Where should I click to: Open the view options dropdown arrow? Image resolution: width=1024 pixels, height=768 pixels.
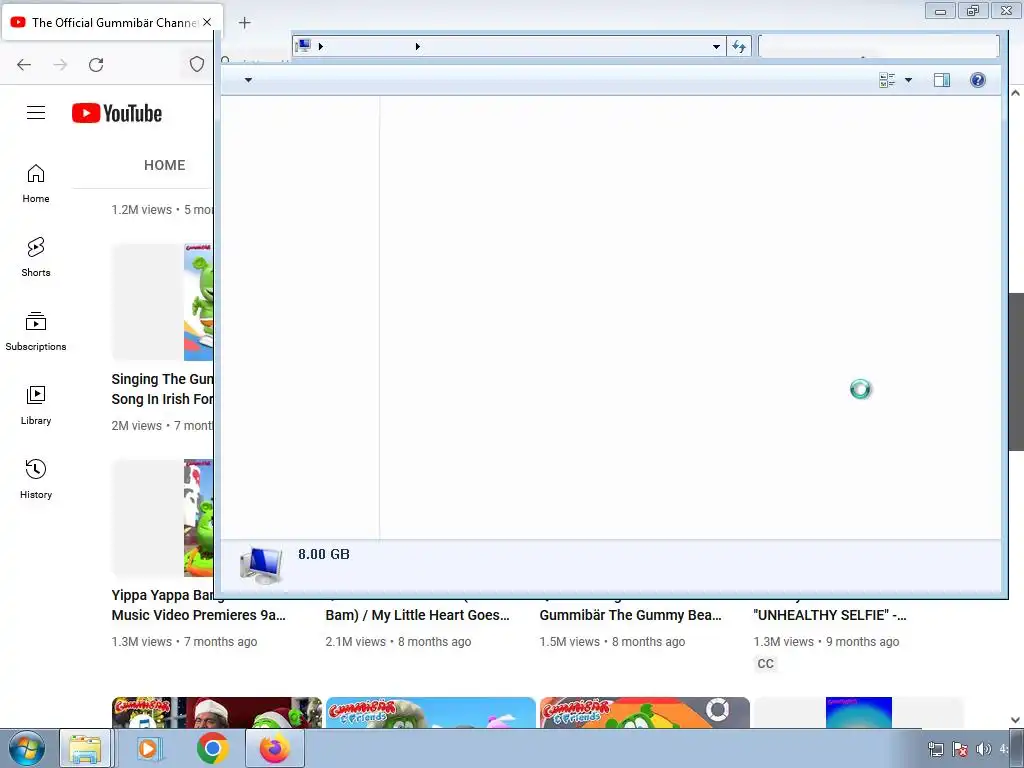[x=908, y=80]
